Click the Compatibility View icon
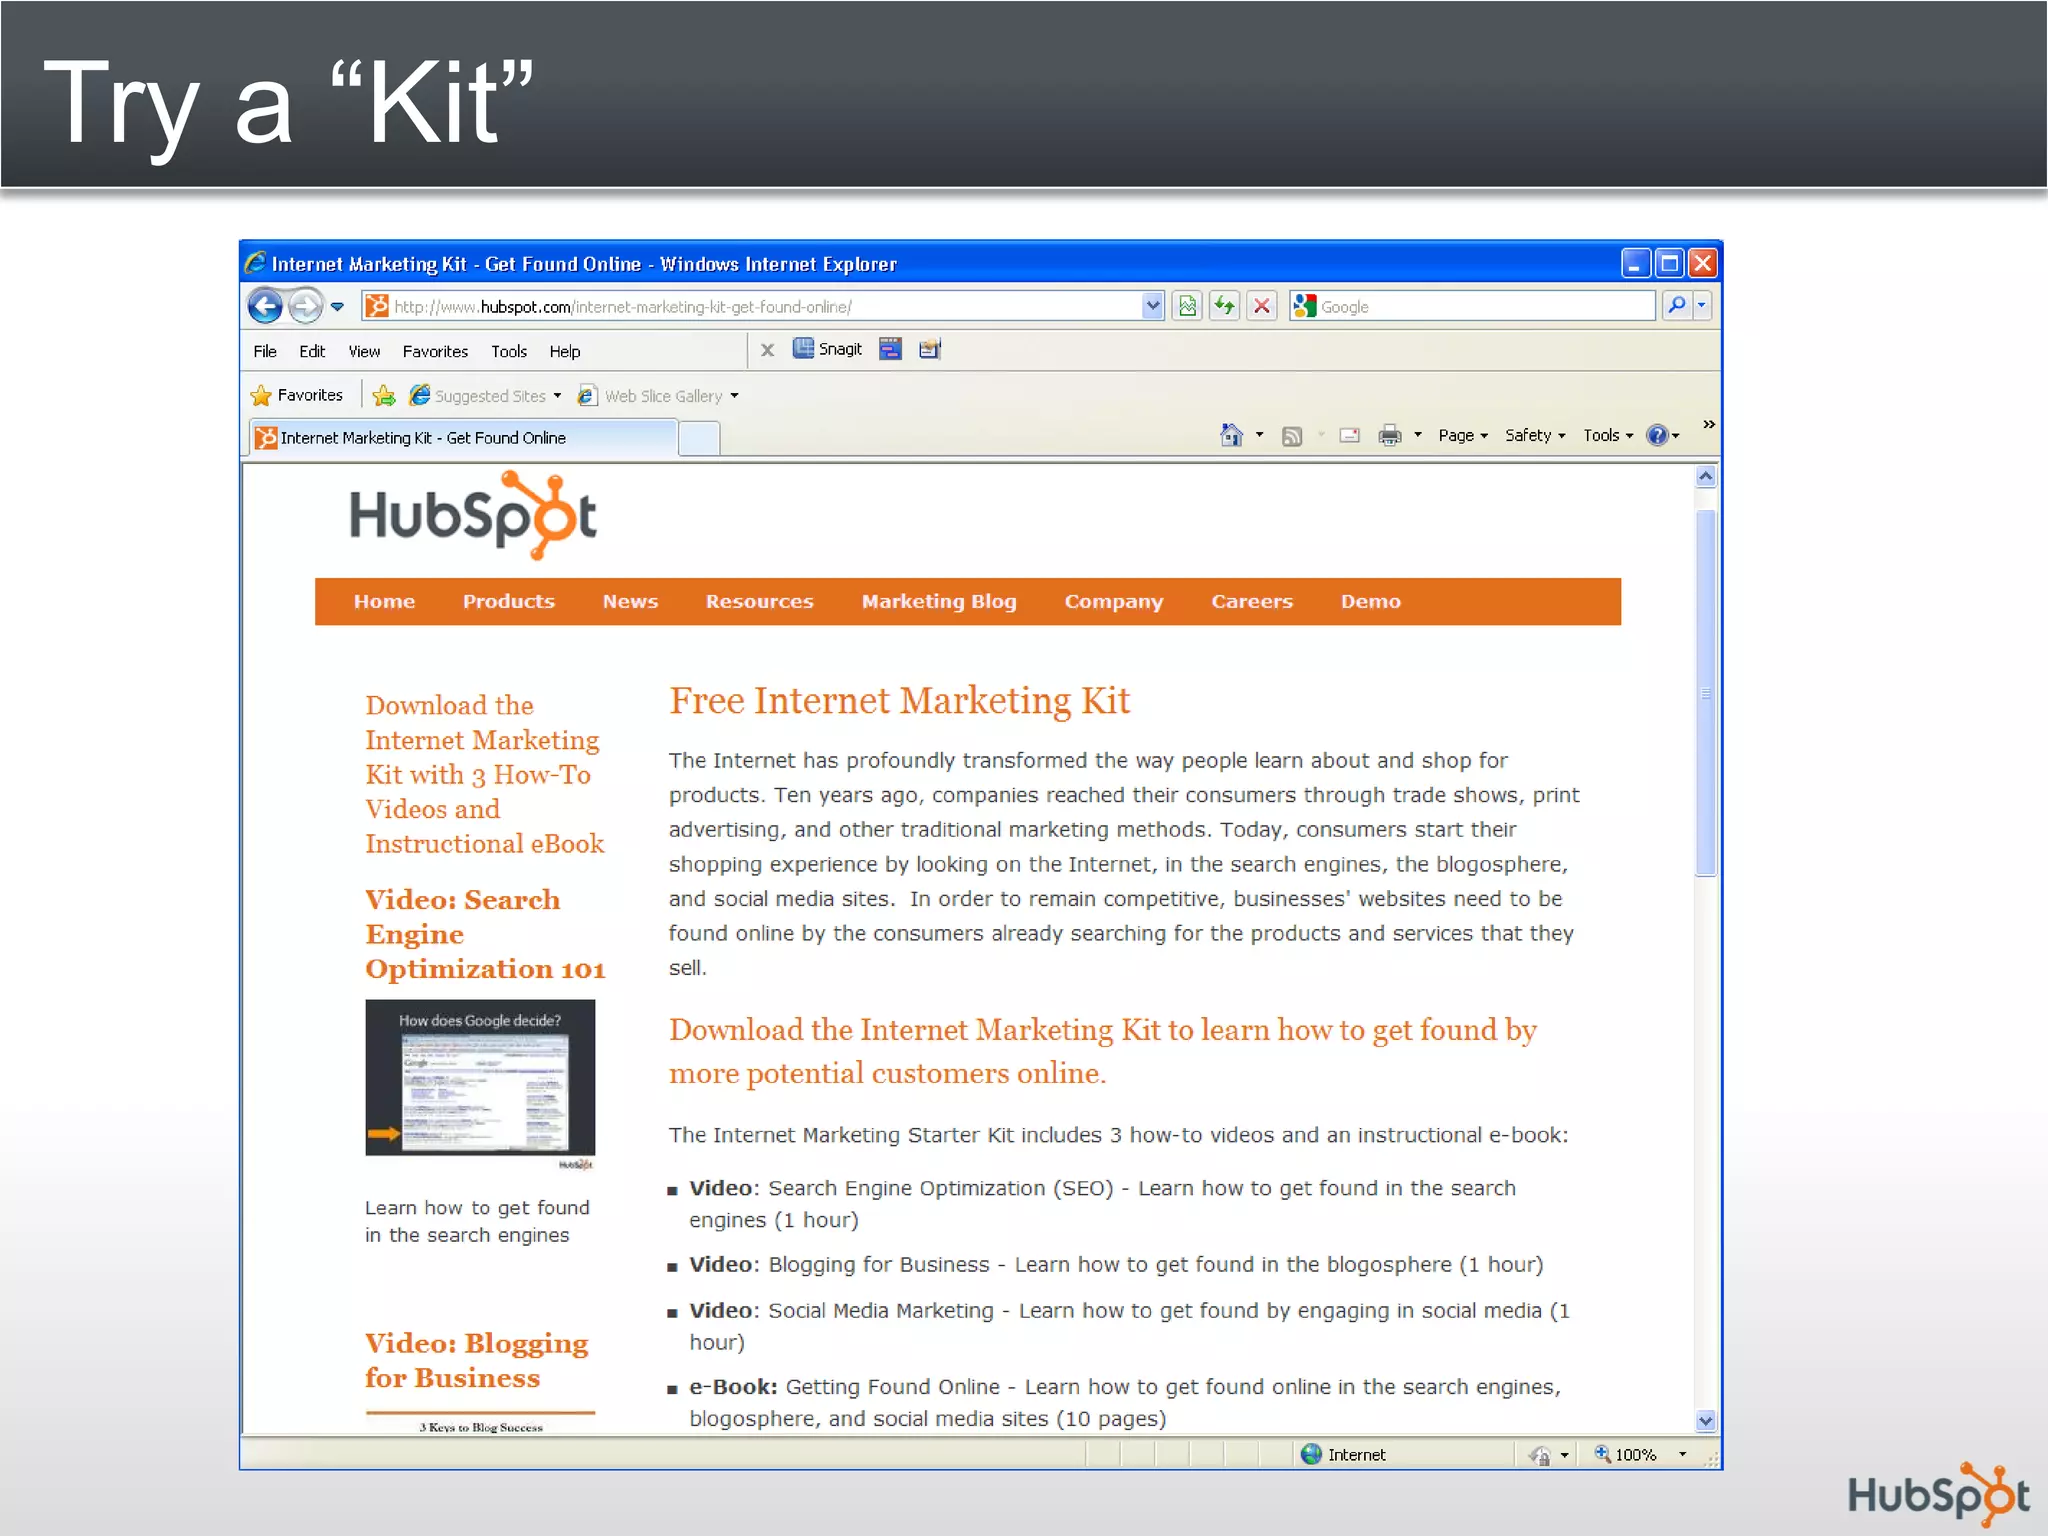Image resolution: width=2048 pixels, height=1536 pixels. (1187, 306)
